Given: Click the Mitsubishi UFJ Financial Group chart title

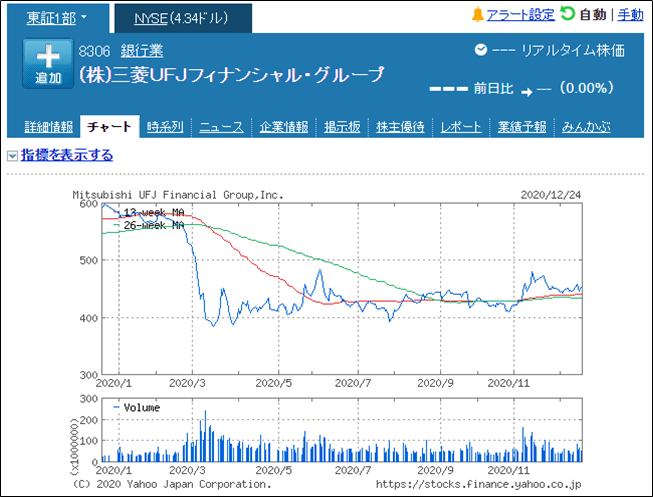Looking at the screenshot, I should point(178,195).
